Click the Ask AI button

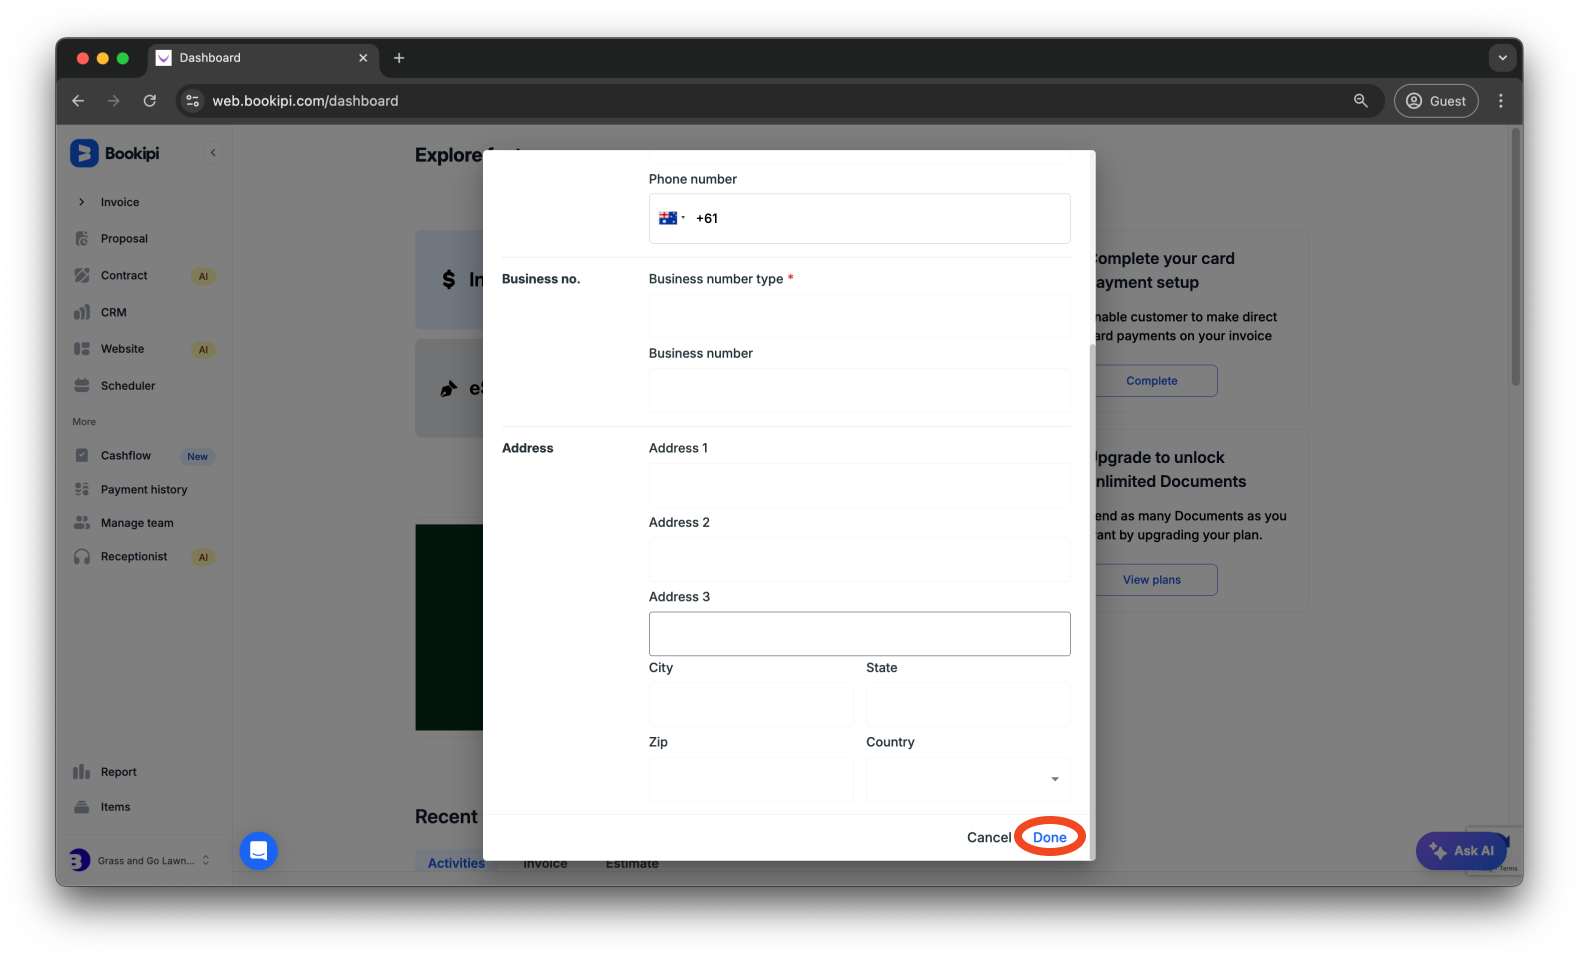(1461, 851)
